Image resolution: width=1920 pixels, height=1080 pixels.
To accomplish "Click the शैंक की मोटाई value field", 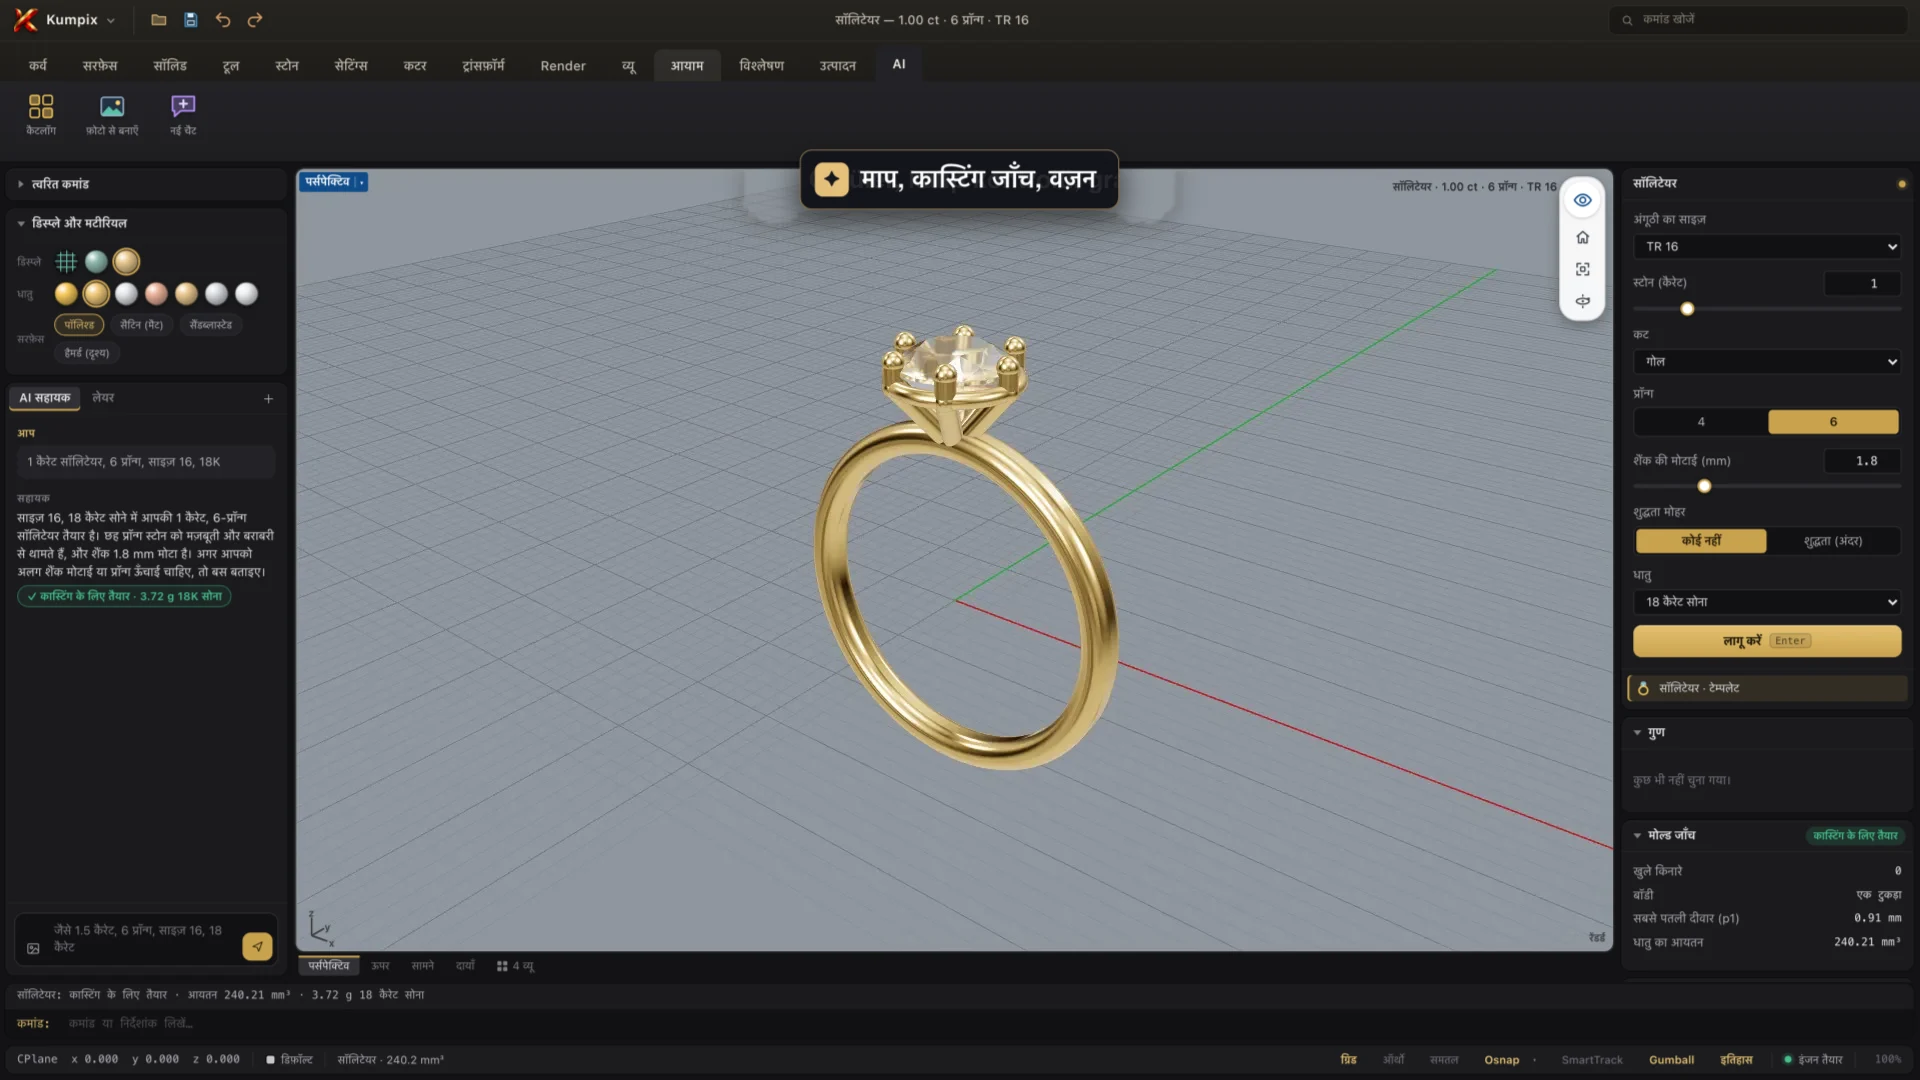I will [1861, 461].
